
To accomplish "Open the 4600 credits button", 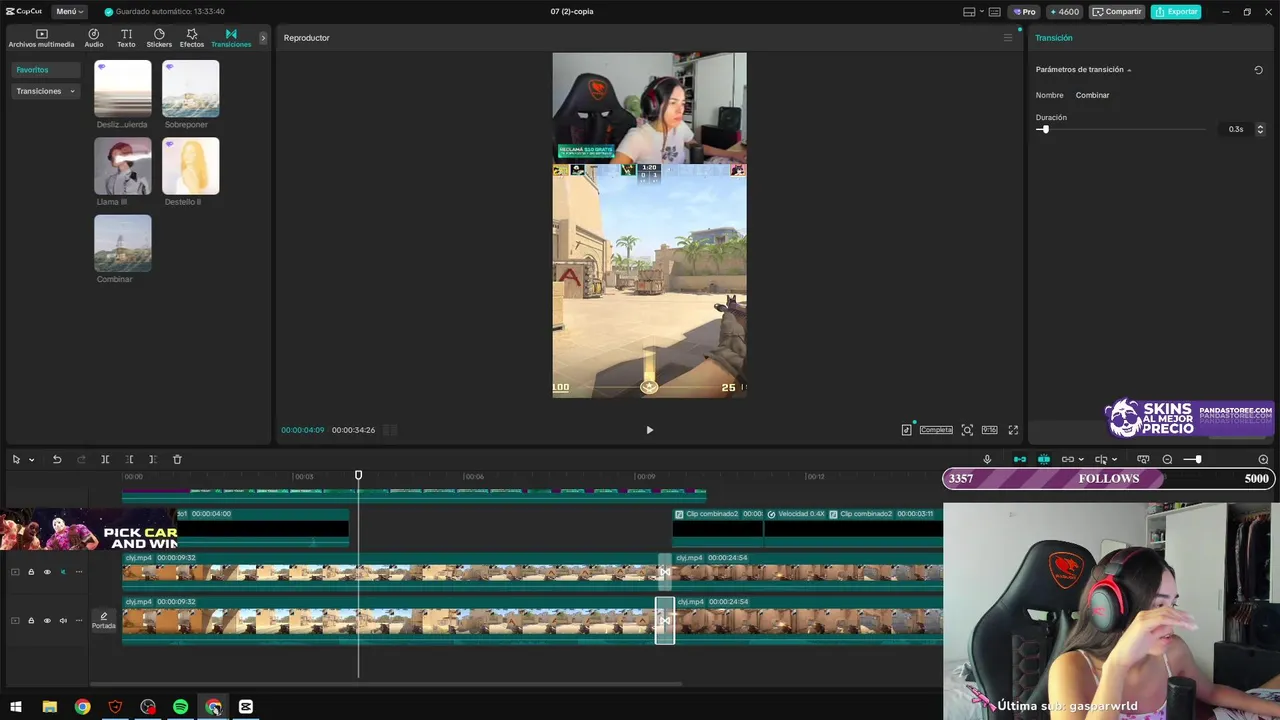I will 1064,12.
